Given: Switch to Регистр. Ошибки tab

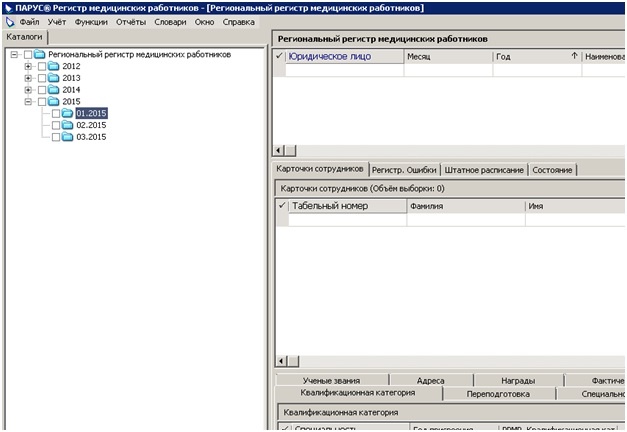Looking at the screenshot, I should [x=404, y=170].
